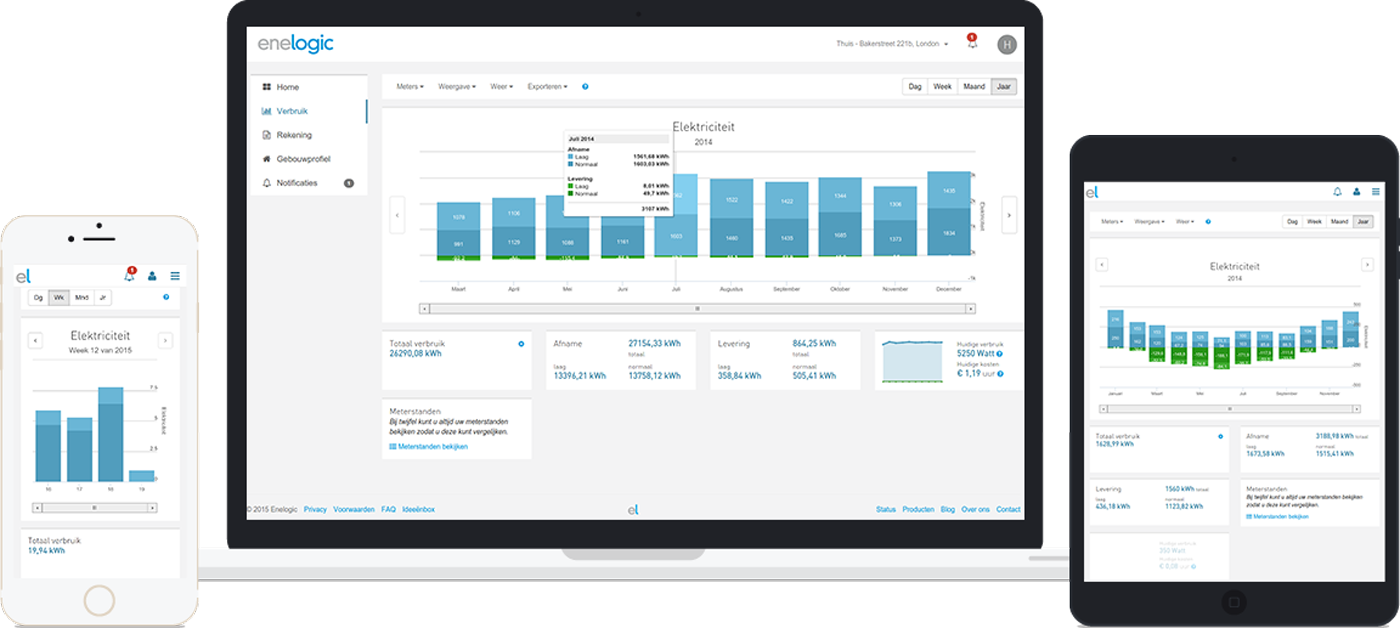Go to Gebouwprofiel in the laptop sidebar
Image resolution: width=1400 pixels, height=628 pixels.
click(303, 159)
